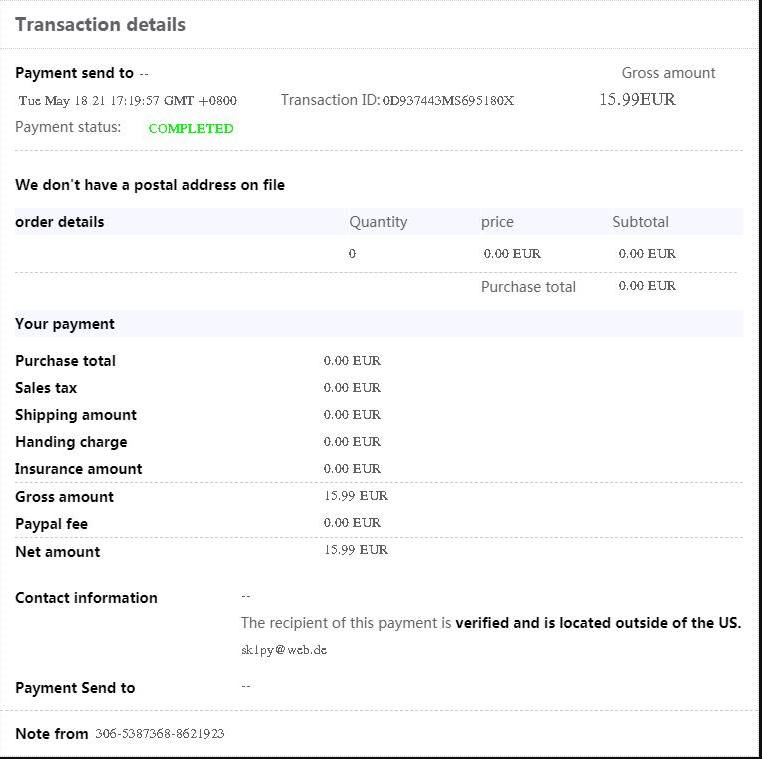Click the recipient email sk1py@web.de
The width and height of the screenshot is (762, 759).
pyautogui.click(x=284, y=650)
